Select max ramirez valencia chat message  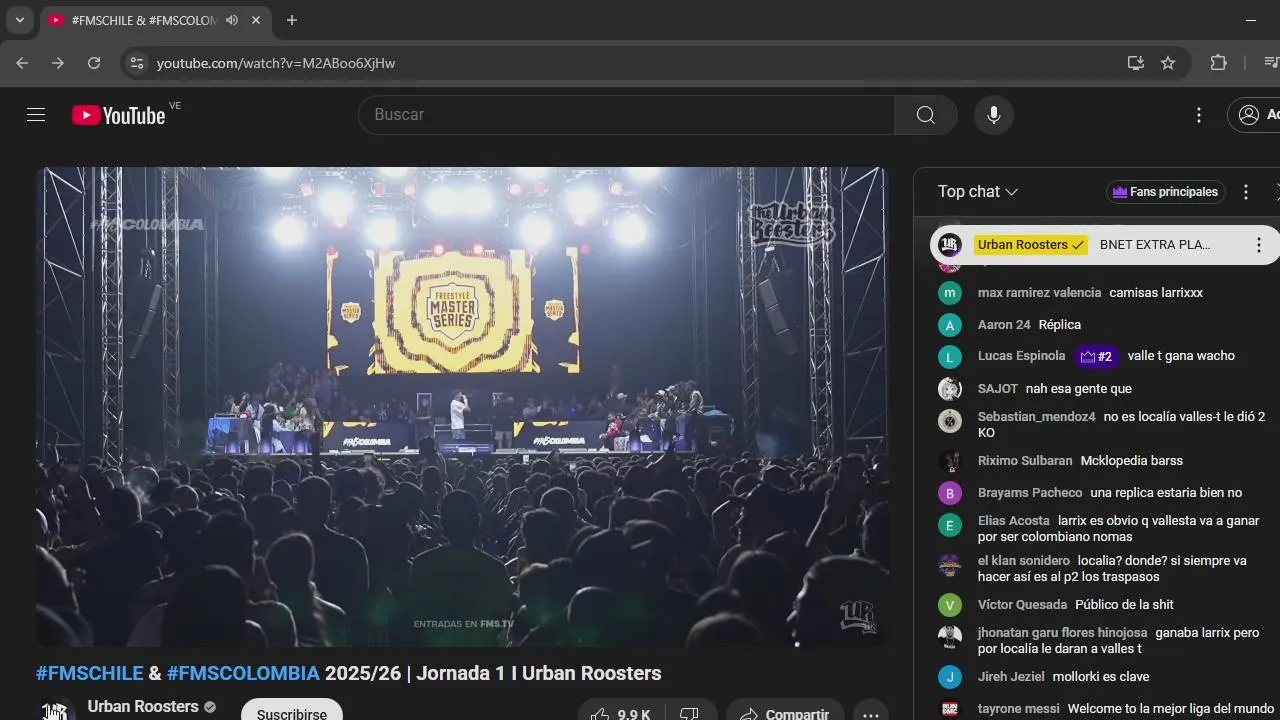point(1097,293)
